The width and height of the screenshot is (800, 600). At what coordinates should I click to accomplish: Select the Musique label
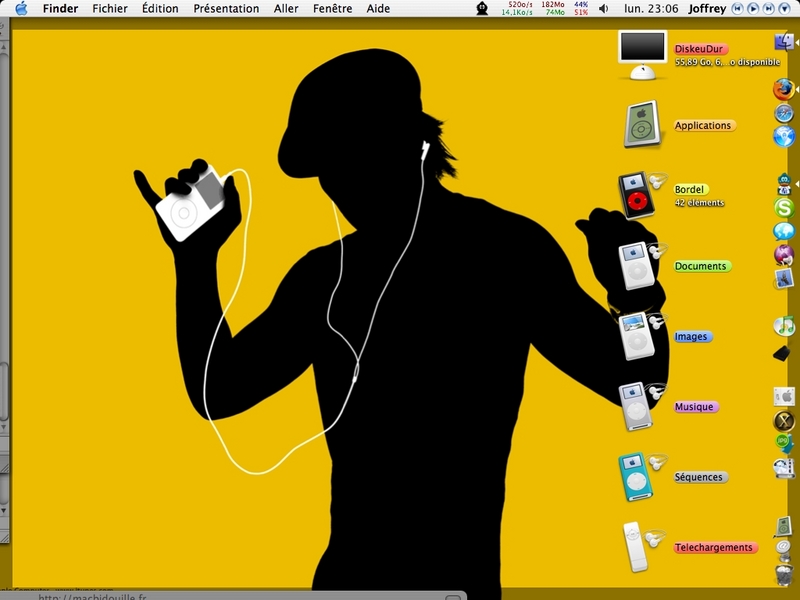point(694,407)
